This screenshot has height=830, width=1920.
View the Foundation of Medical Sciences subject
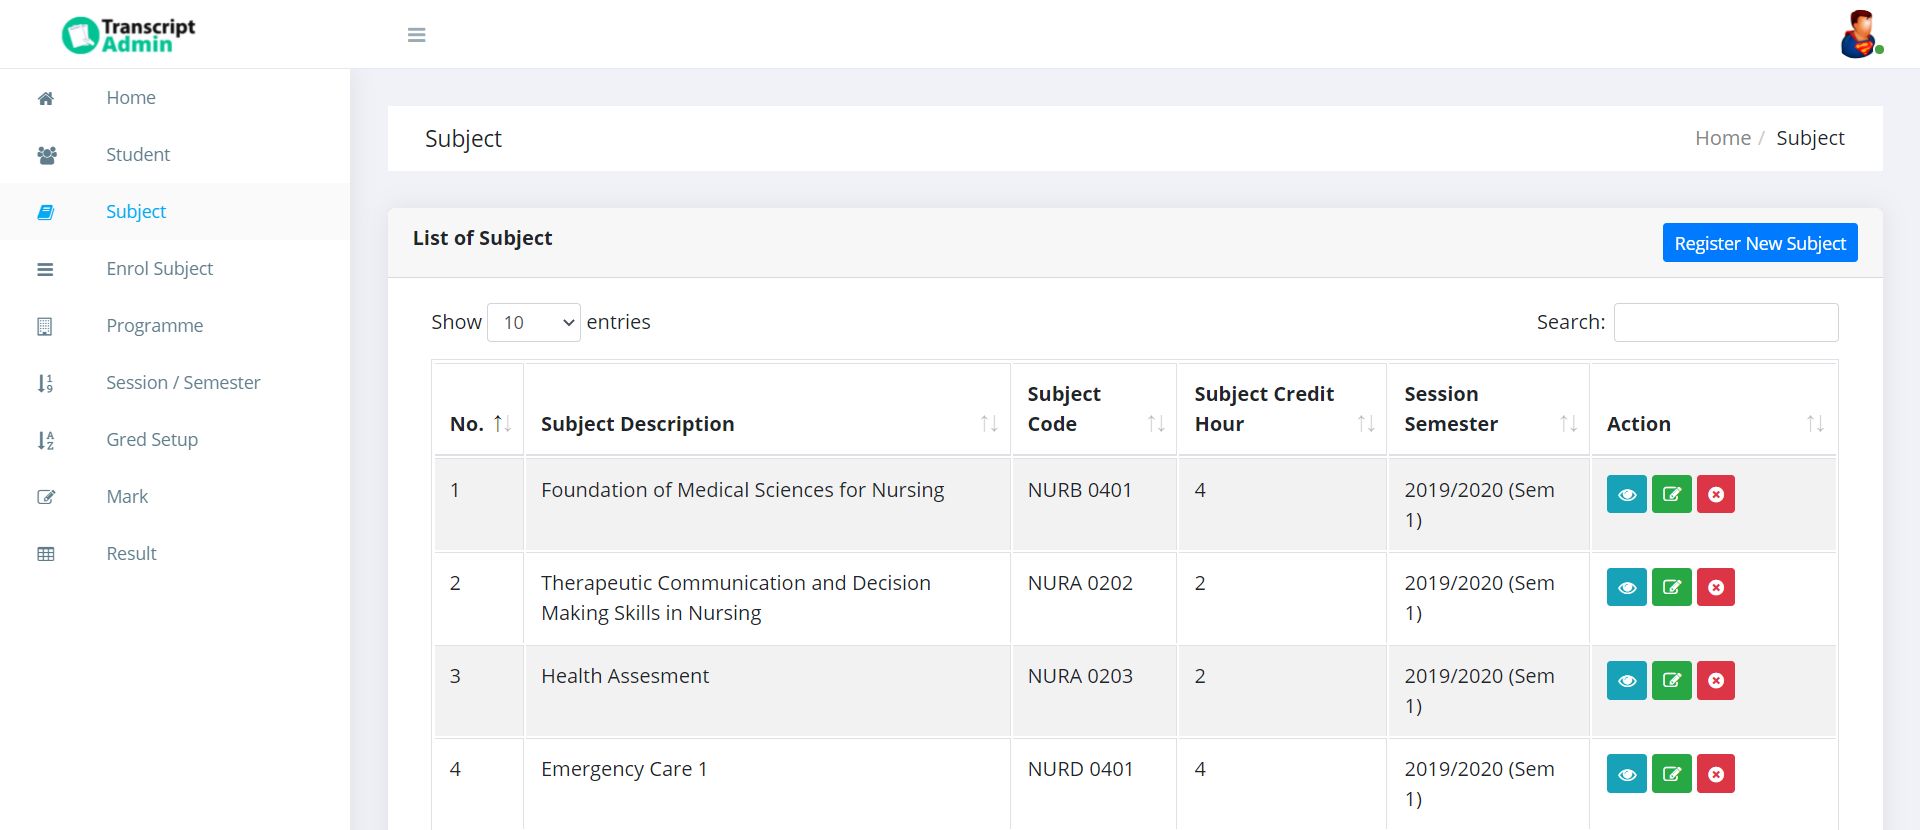(1626, 494)
